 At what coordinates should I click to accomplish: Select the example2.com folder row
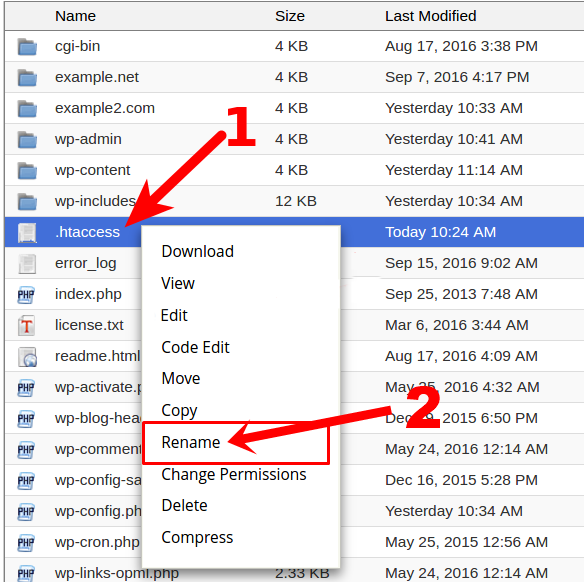[294, 108]
